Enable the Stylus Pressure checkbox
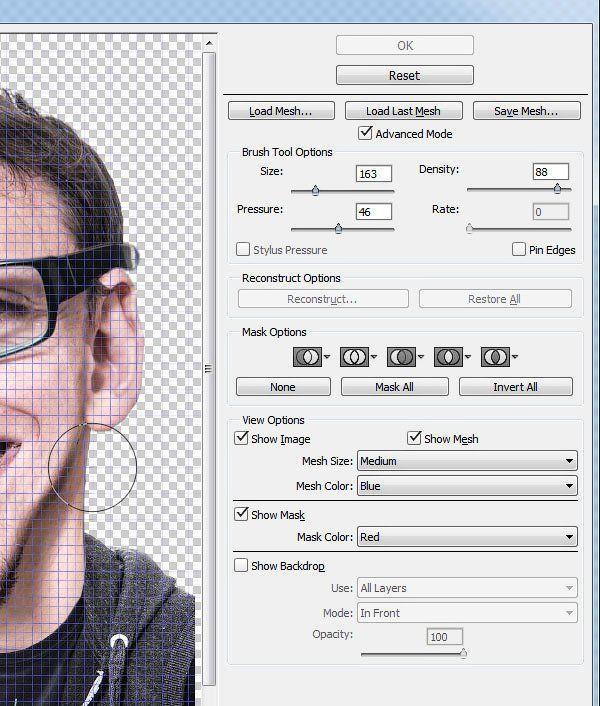This screenshot has height=706, width=600. click(243, 249)
